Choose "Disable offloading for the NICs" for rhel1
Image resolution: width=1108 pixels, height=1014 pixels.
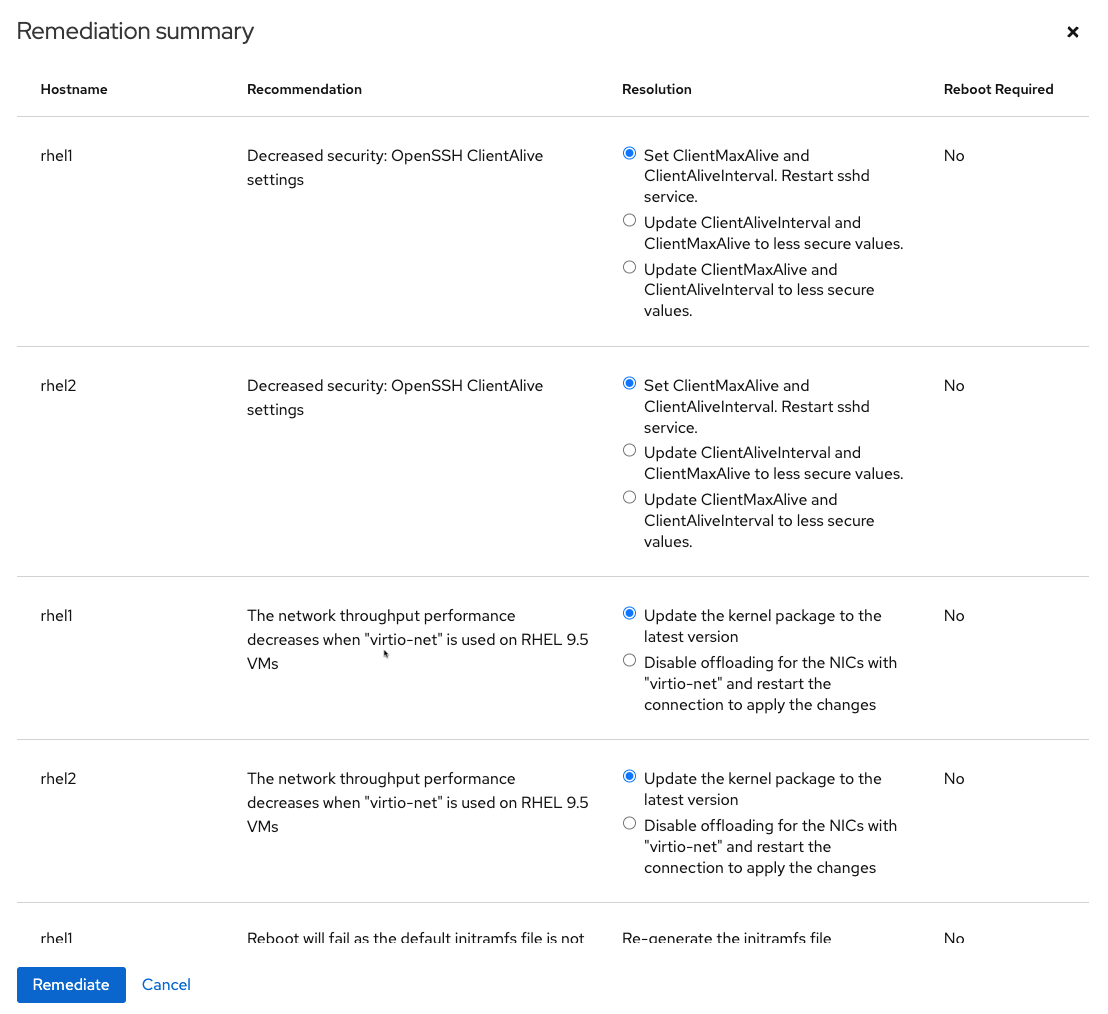(629, 660)
